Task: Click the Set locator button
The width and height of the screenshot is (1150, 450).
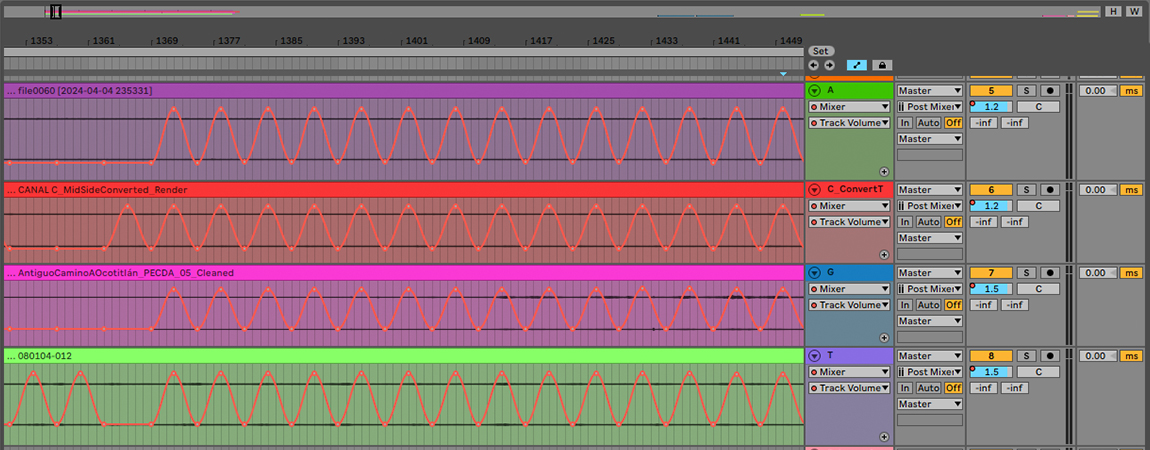Action: [821, 51]
